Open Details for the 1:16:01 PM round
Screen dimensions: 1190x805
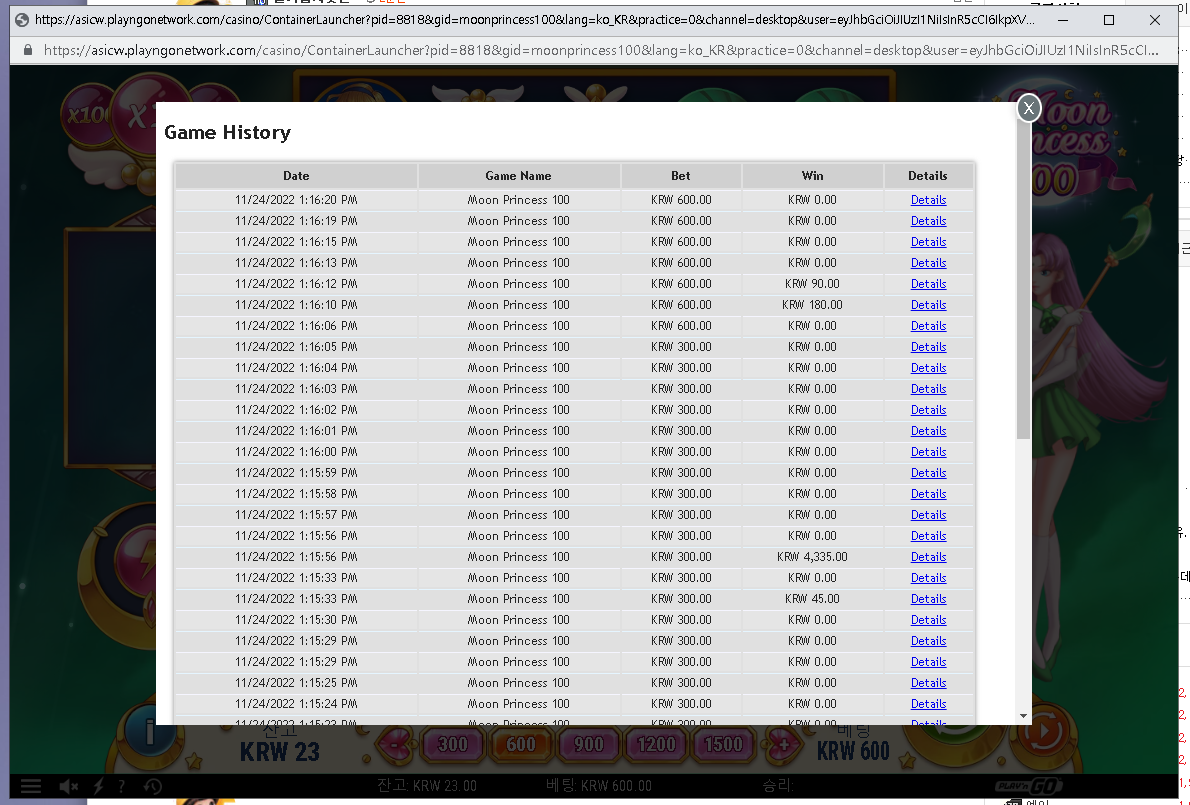[x=928, y=430]
